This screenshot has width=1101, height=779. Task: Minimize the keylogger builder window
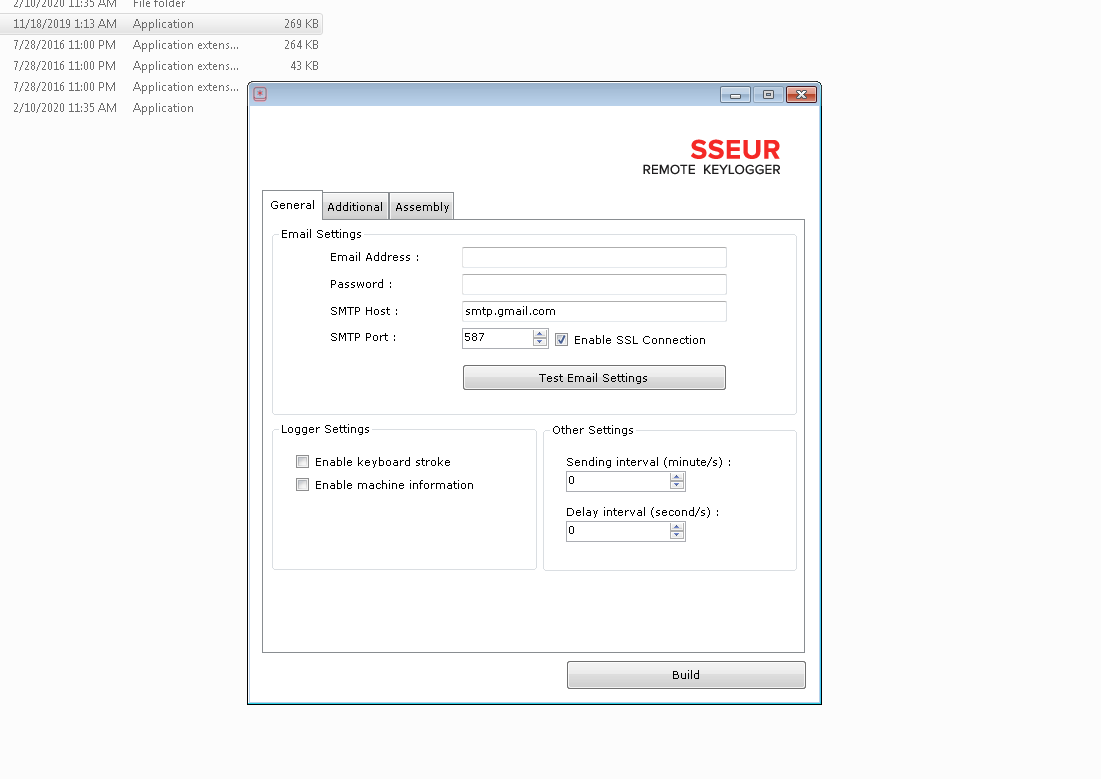pos(735,95)
